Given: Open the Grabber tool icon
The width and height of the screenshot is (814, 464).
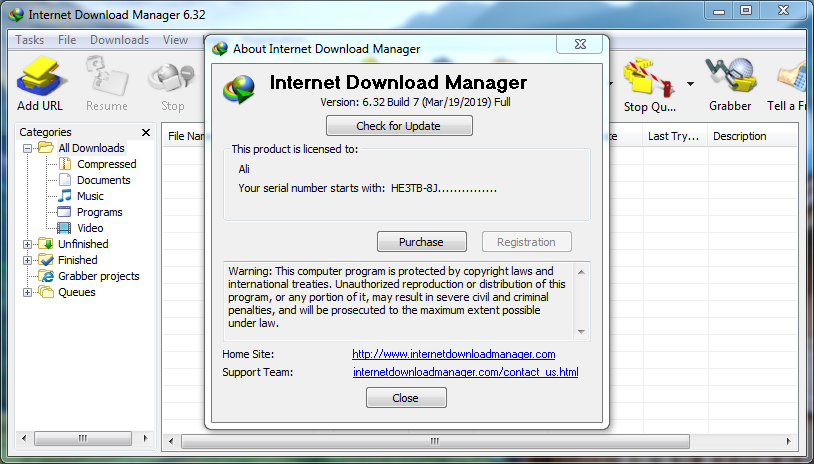Looking at the screenshot, I should (x=731, y=77).
